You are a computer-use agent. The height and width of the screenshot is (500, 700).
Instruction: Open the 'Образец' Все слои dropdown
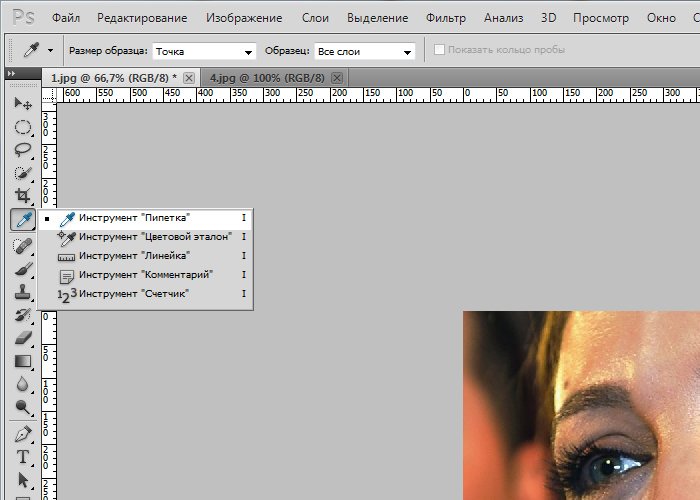coord(364,51)
